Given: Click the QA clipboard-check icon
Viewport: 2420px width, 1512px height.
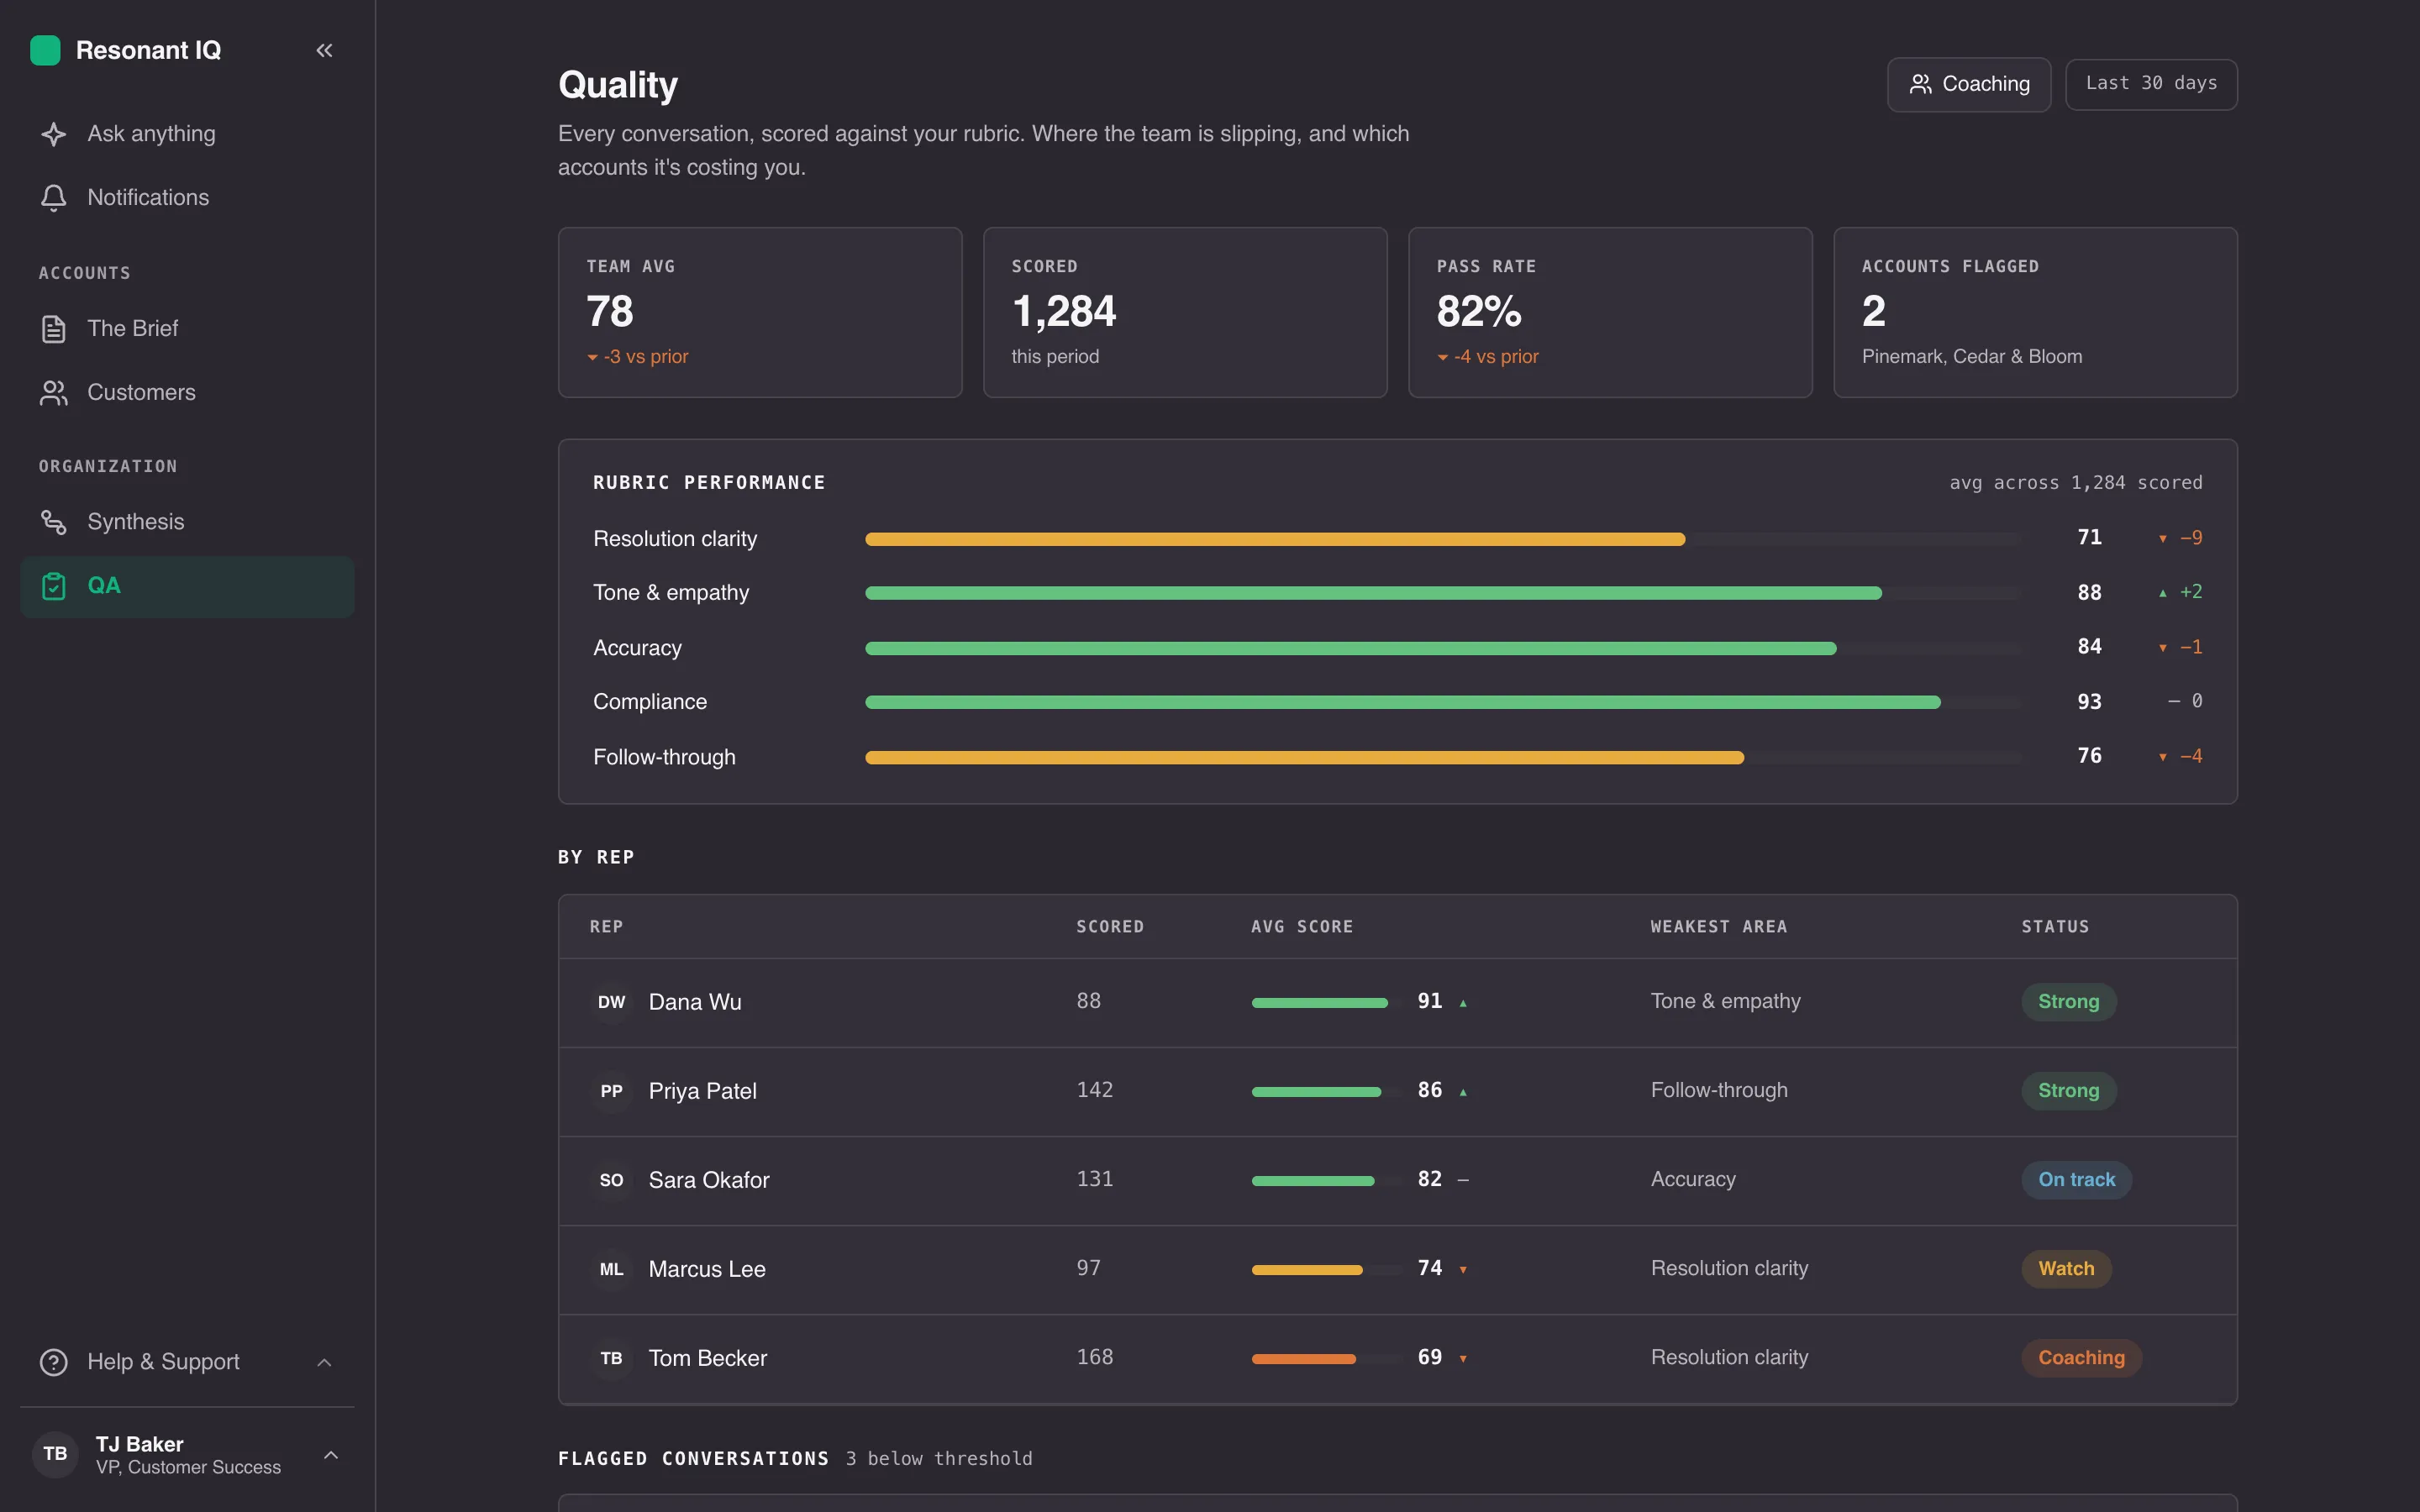Looking at the screenshot, I should pyautogui.click(x=54, y=586).
